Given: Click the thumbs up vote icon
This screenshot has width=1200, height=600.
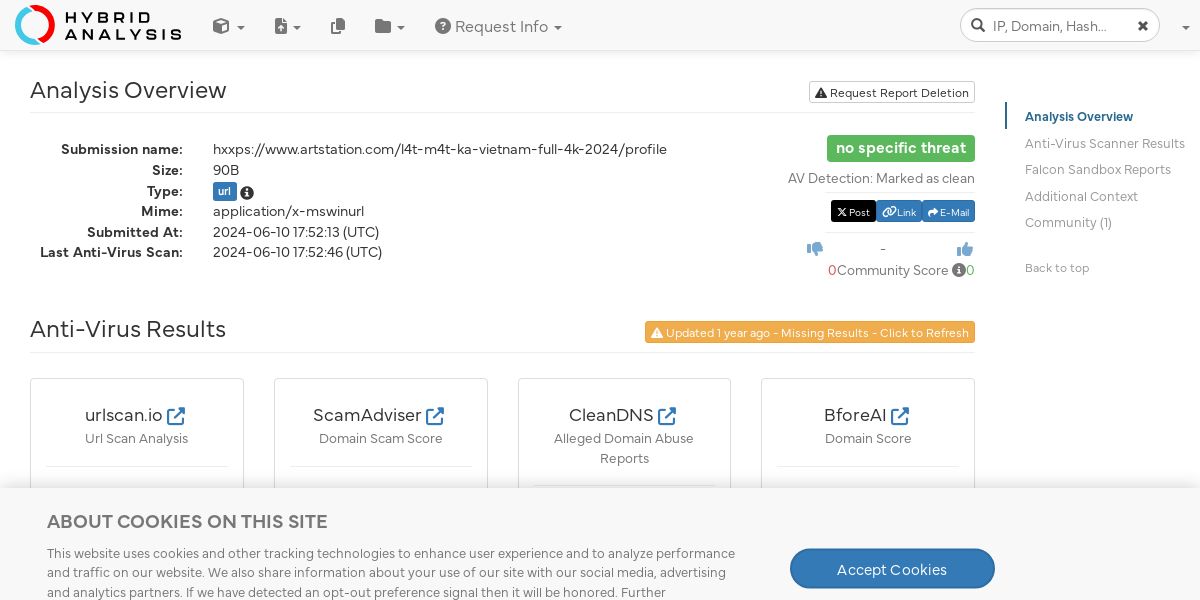Looking at the screenshot, I should [x=964, y=249].
